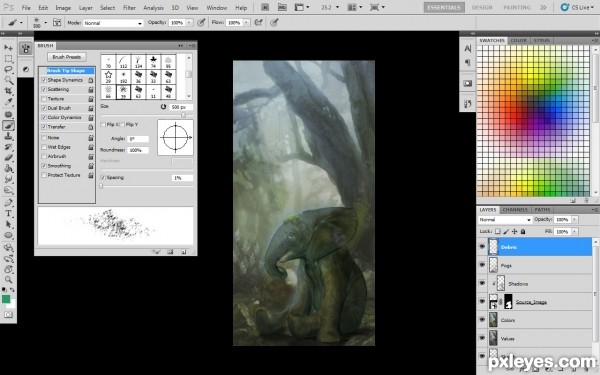Toggle Smoothing checkbox
The width and height of the screenshot is (600, 375).
click(44, 166)
